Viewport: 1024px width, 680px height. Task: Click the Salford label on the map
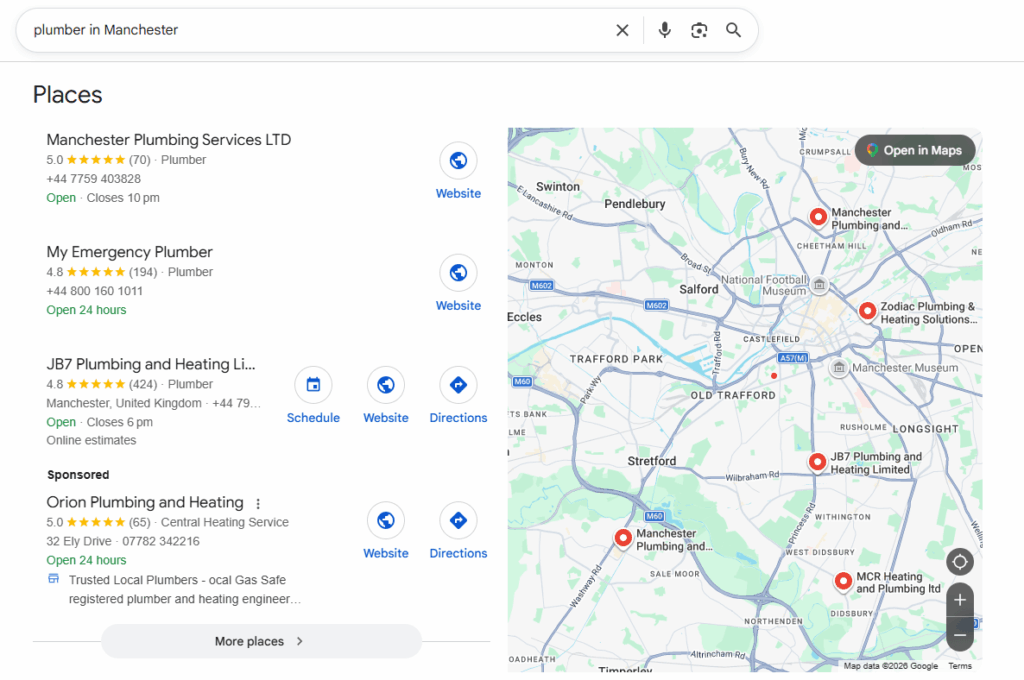(x=698, y=289)
